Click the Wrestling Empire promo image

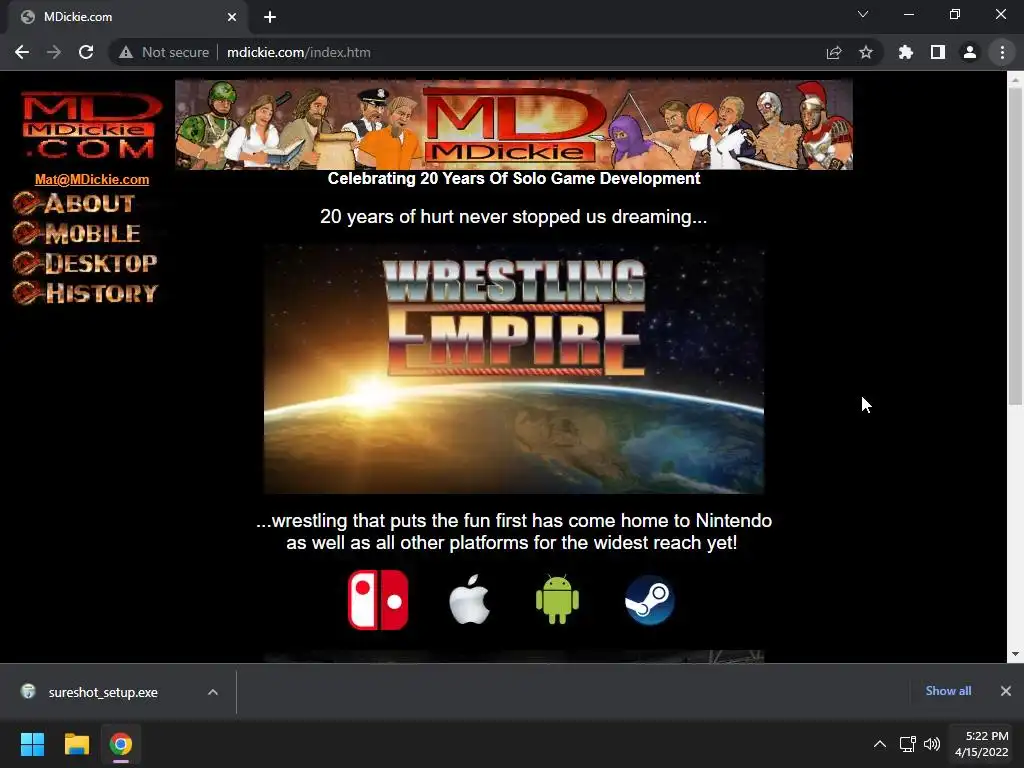pyautogui.click(x=514, y=369)
